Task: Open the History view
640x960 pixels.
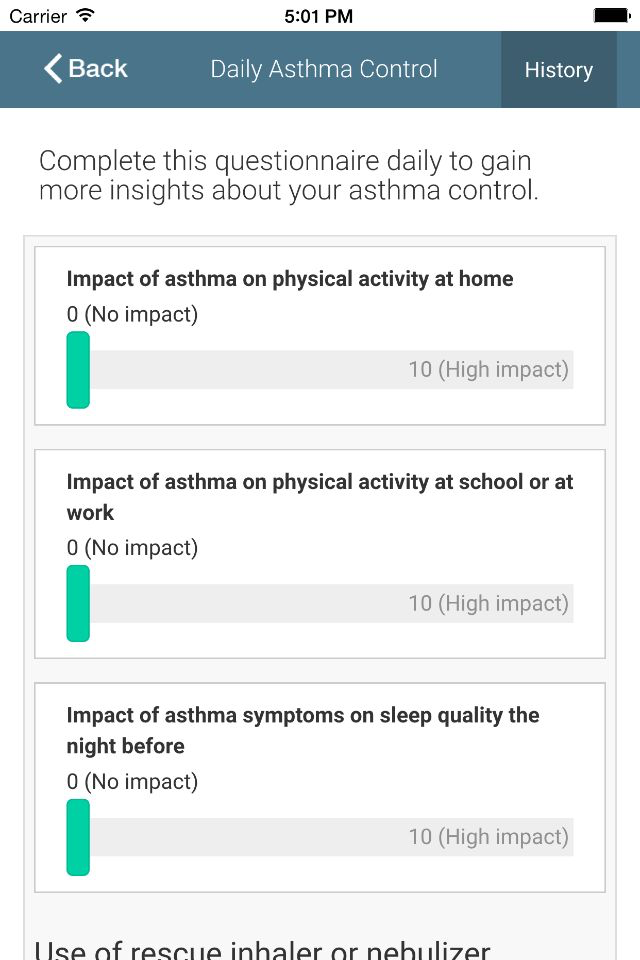Action: [559, 70]
